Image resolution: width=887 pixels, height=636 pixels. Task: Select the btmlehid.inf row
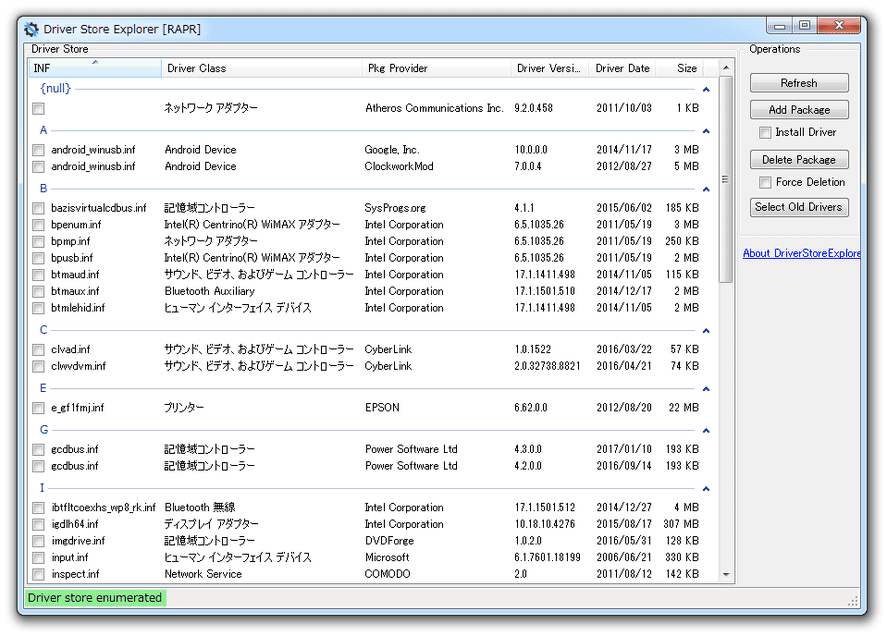click(367, 308)
